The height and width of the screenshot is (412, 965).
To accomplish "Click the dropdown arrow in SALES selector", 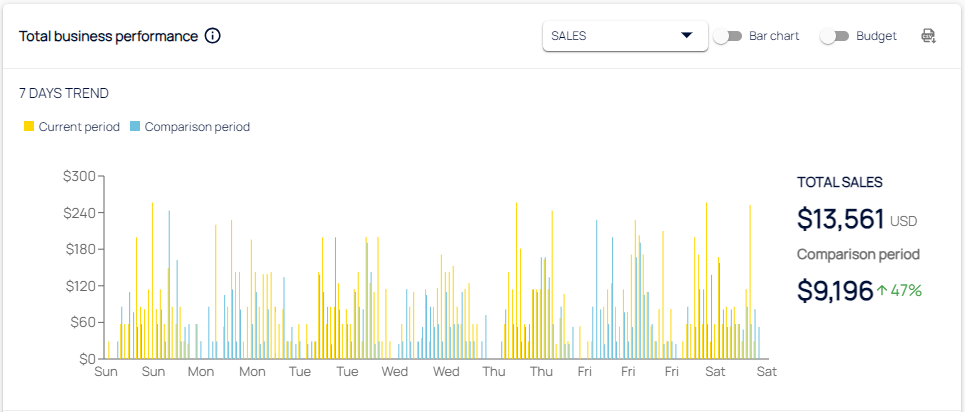I will click(x=686, y=36).
